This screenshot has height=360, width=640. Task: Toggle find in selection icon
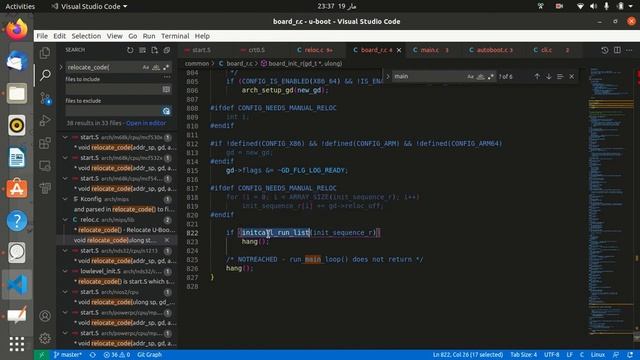tap(560, 76)
